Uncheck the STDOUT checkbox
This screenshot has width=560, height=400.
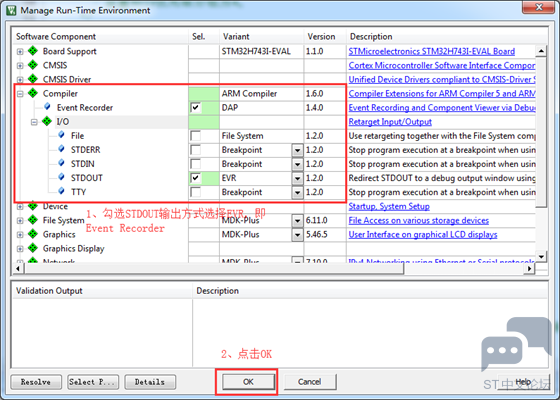[x=196, y=178]
